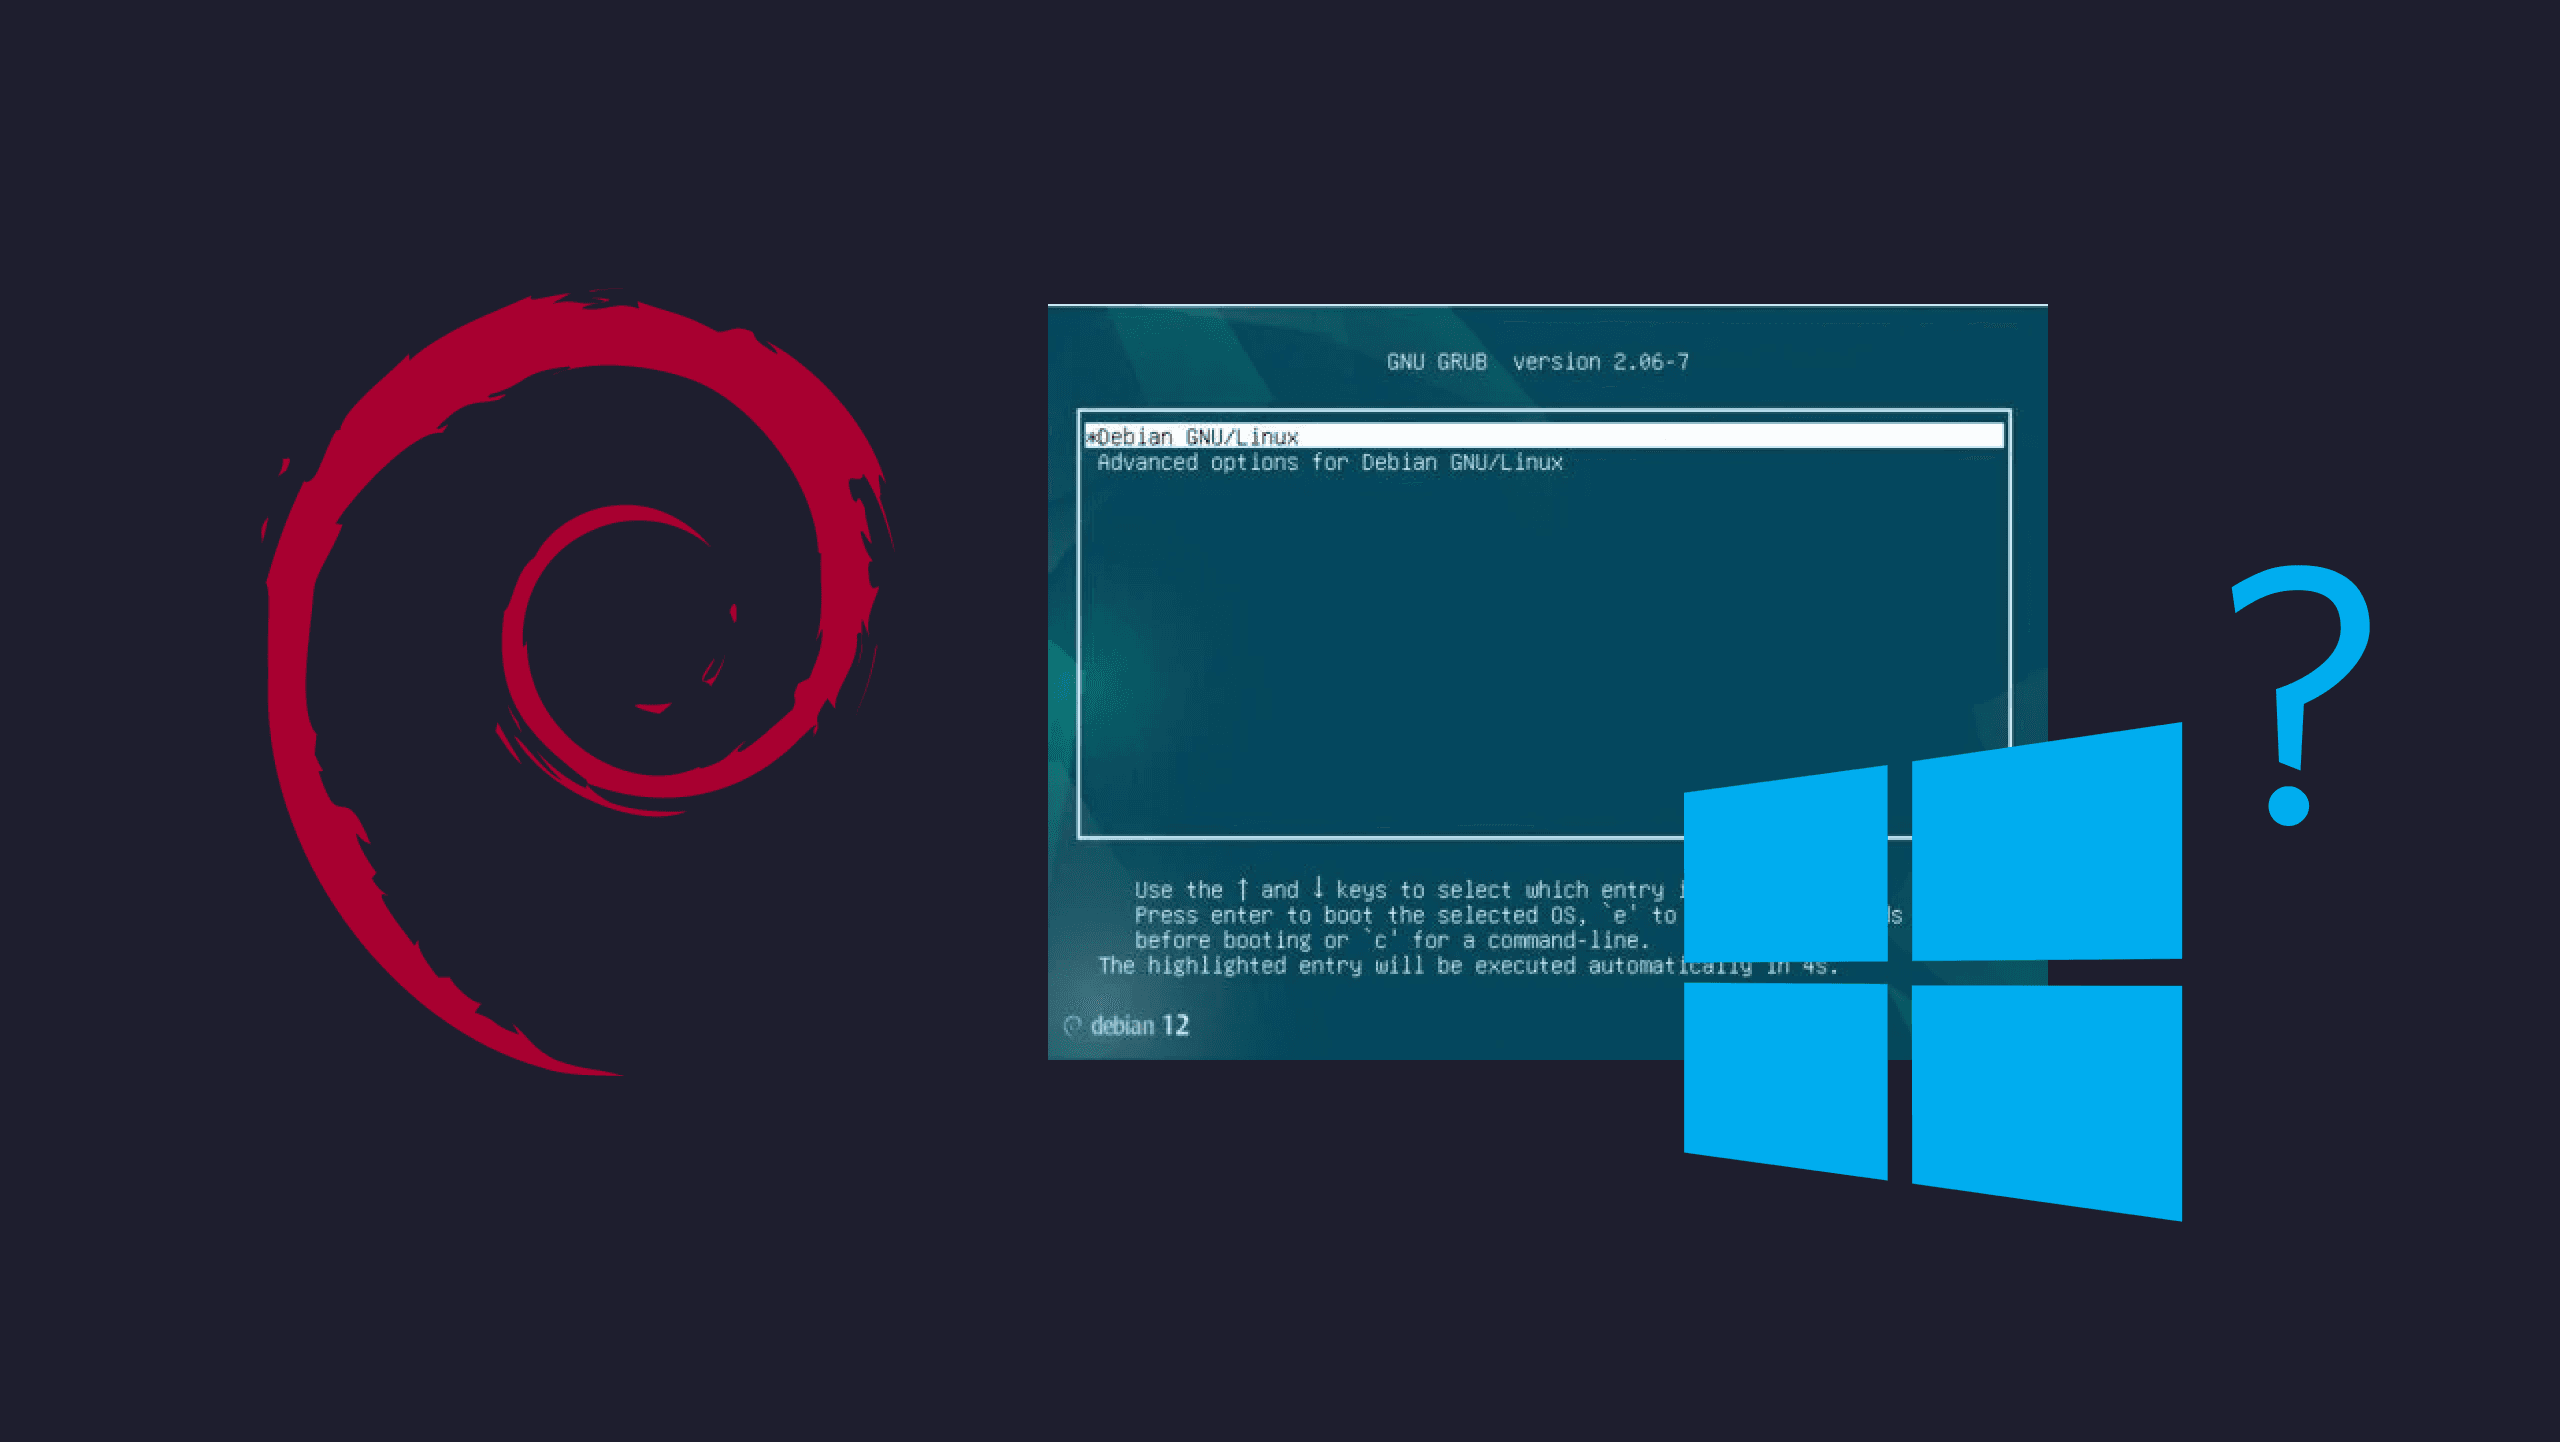Click the text 'before booting or `c' for a command-line.'
This screenshot has width=2560, height=1442.
pos(1392,940)
